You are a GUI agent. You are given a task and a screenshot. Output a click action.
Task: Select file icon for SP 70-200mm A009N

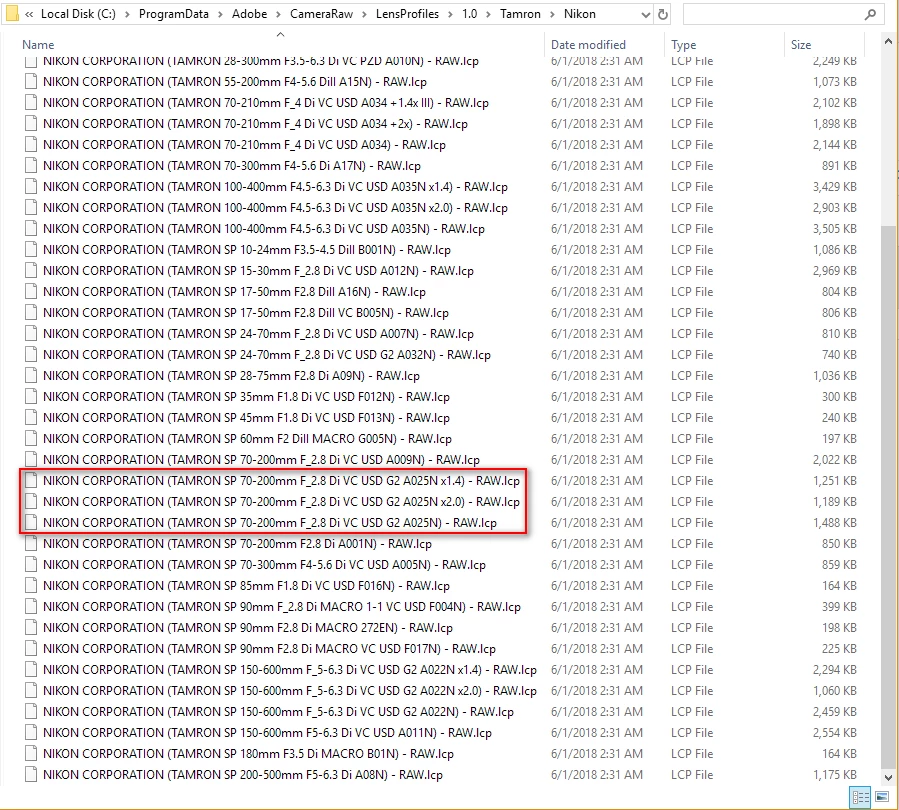pos(31,460)
